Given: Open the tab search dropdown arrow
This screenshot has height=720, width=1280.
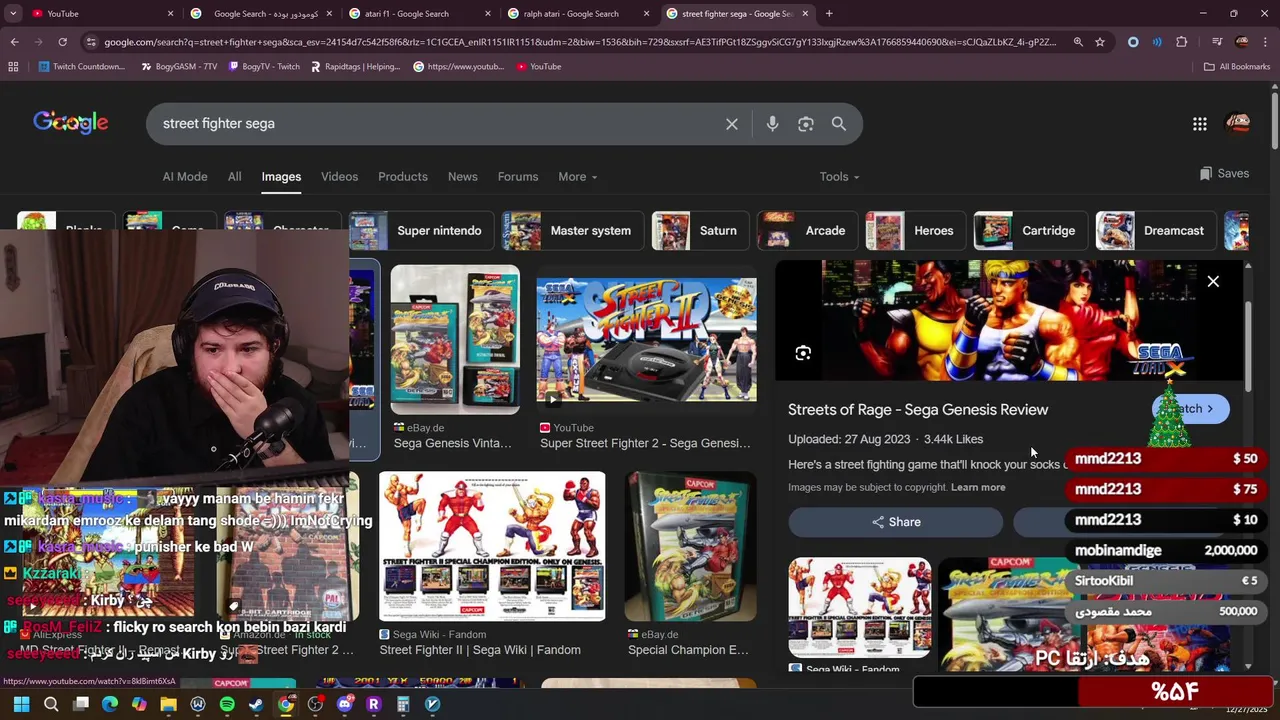Looking at the screenshot, I should pyautogui.click(x=13, y=14).
